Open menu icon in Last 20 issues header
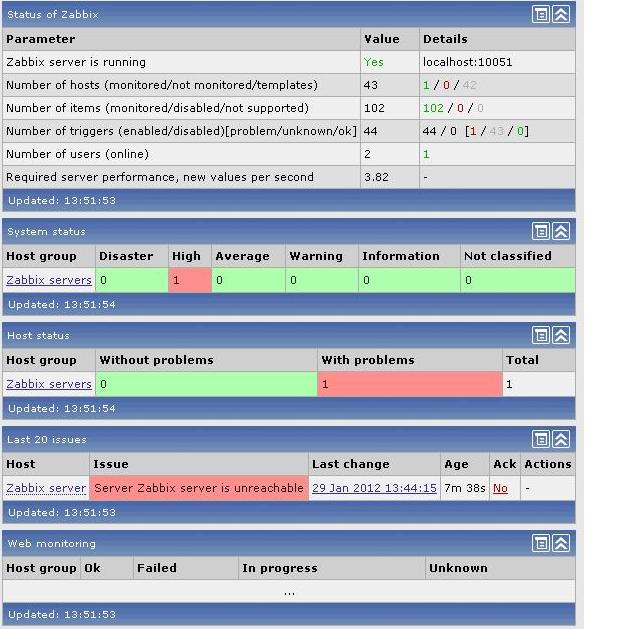This screenshot has width=640, height=629. pyautogui.click(x=540, y=440)
